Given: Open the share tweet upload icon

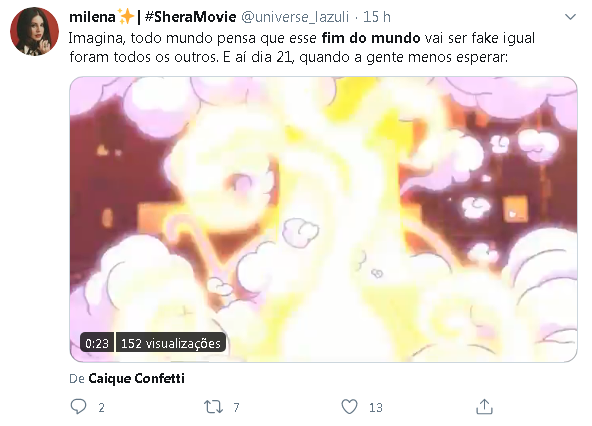Looking at the screenshot, I should coord(484,407).
